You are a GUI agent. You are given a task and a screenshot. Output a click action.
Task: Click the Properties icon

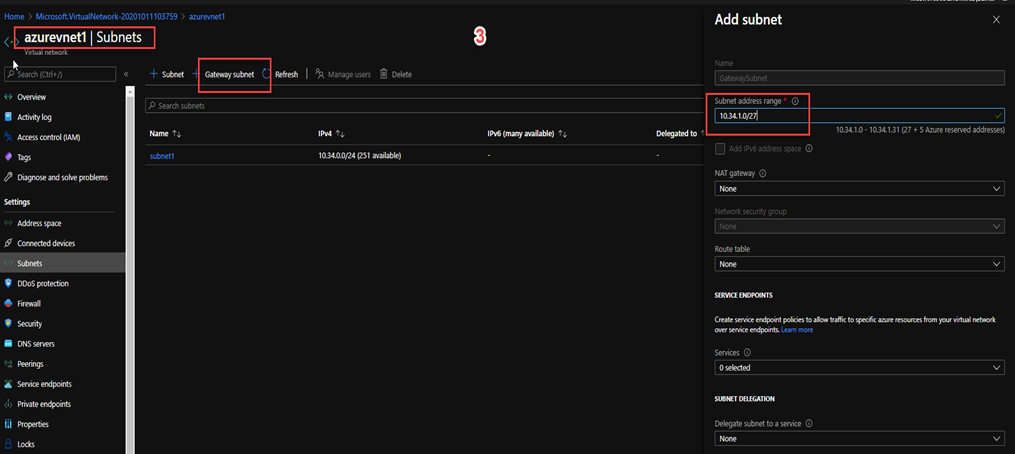point(8,424)
